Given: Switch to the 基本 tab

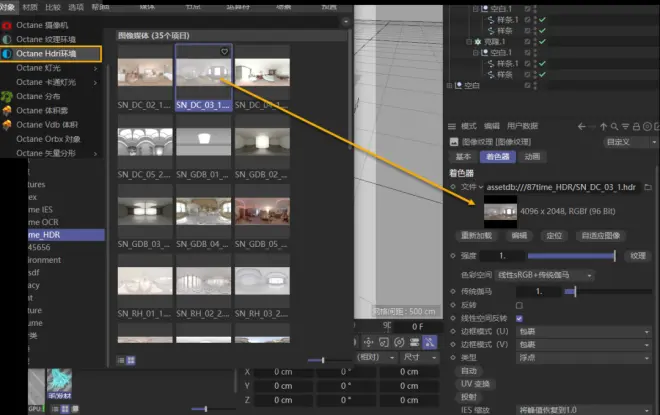Looking at the screenshot, I should pyautogui.click(x=463, y=157).
